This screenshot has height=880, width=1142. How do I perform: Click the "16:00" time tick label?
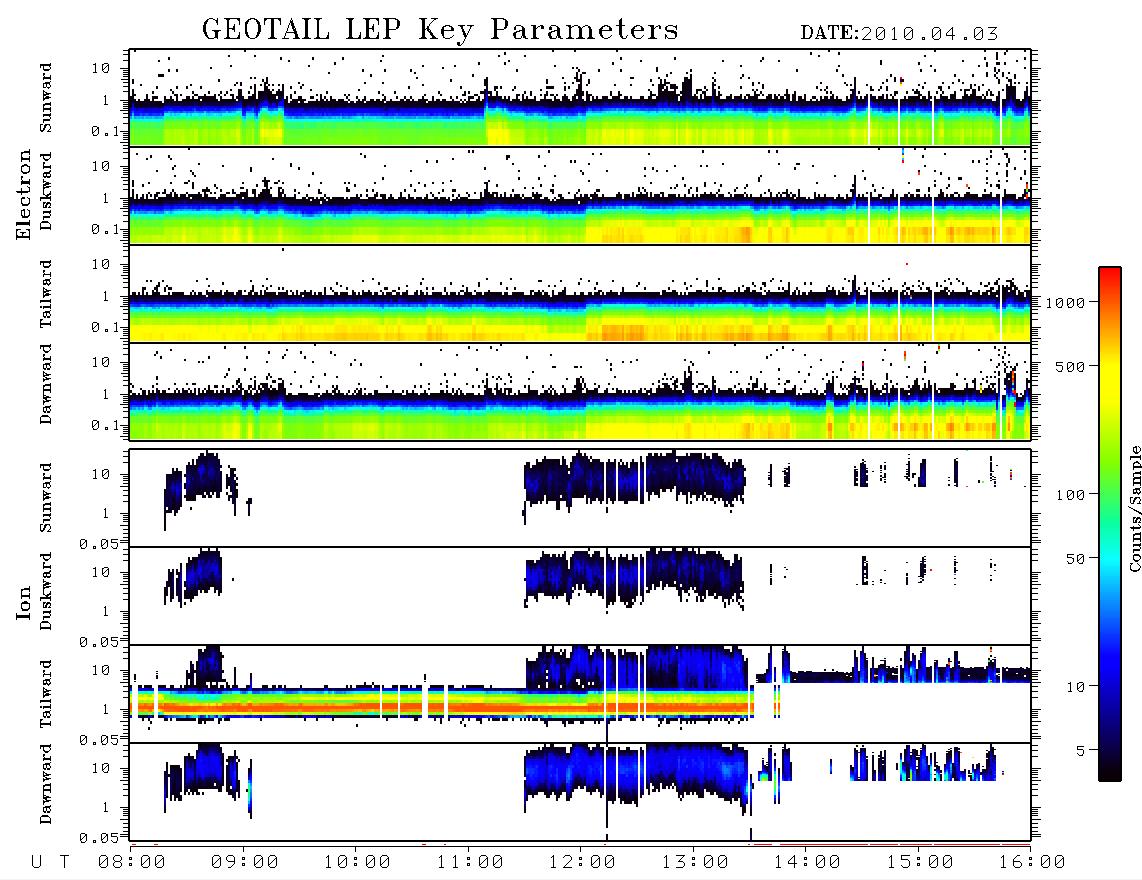click(x=1032, y=863)
